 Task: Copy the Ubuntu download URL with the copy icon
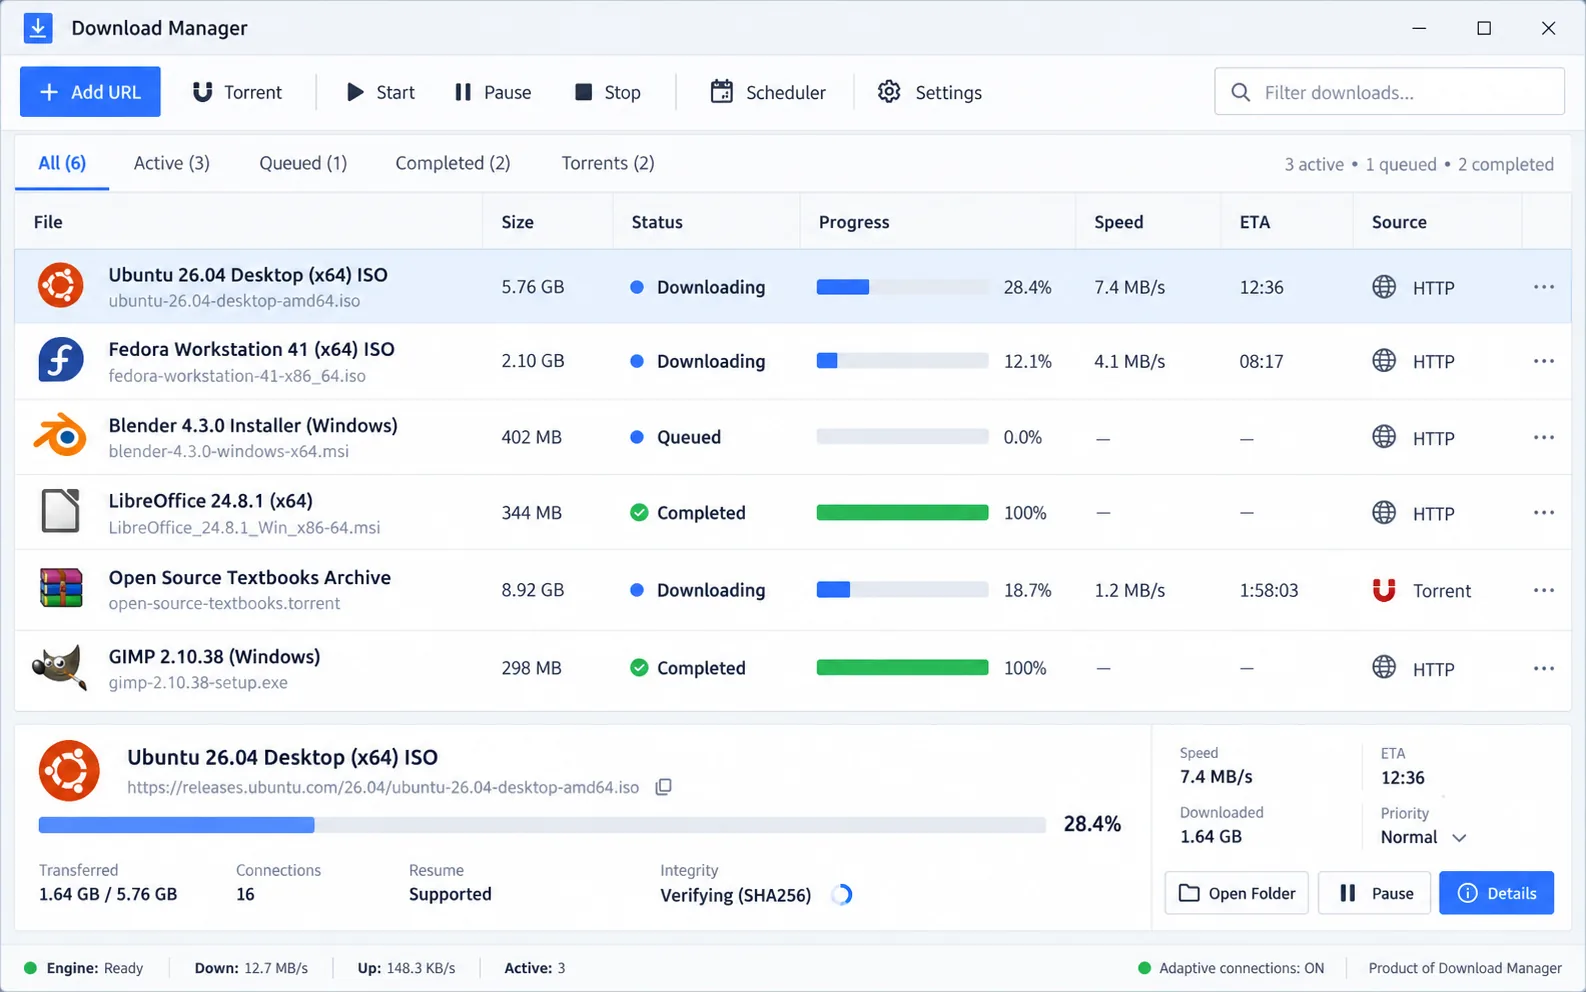(663, 787)
